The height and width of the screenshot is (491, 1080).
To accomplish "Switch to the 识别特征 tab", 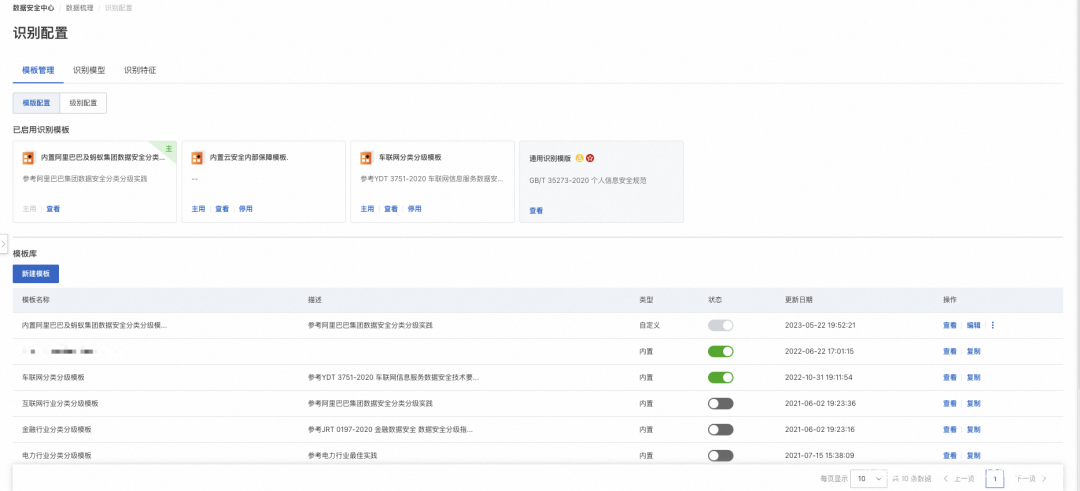I will coord(140,70).
